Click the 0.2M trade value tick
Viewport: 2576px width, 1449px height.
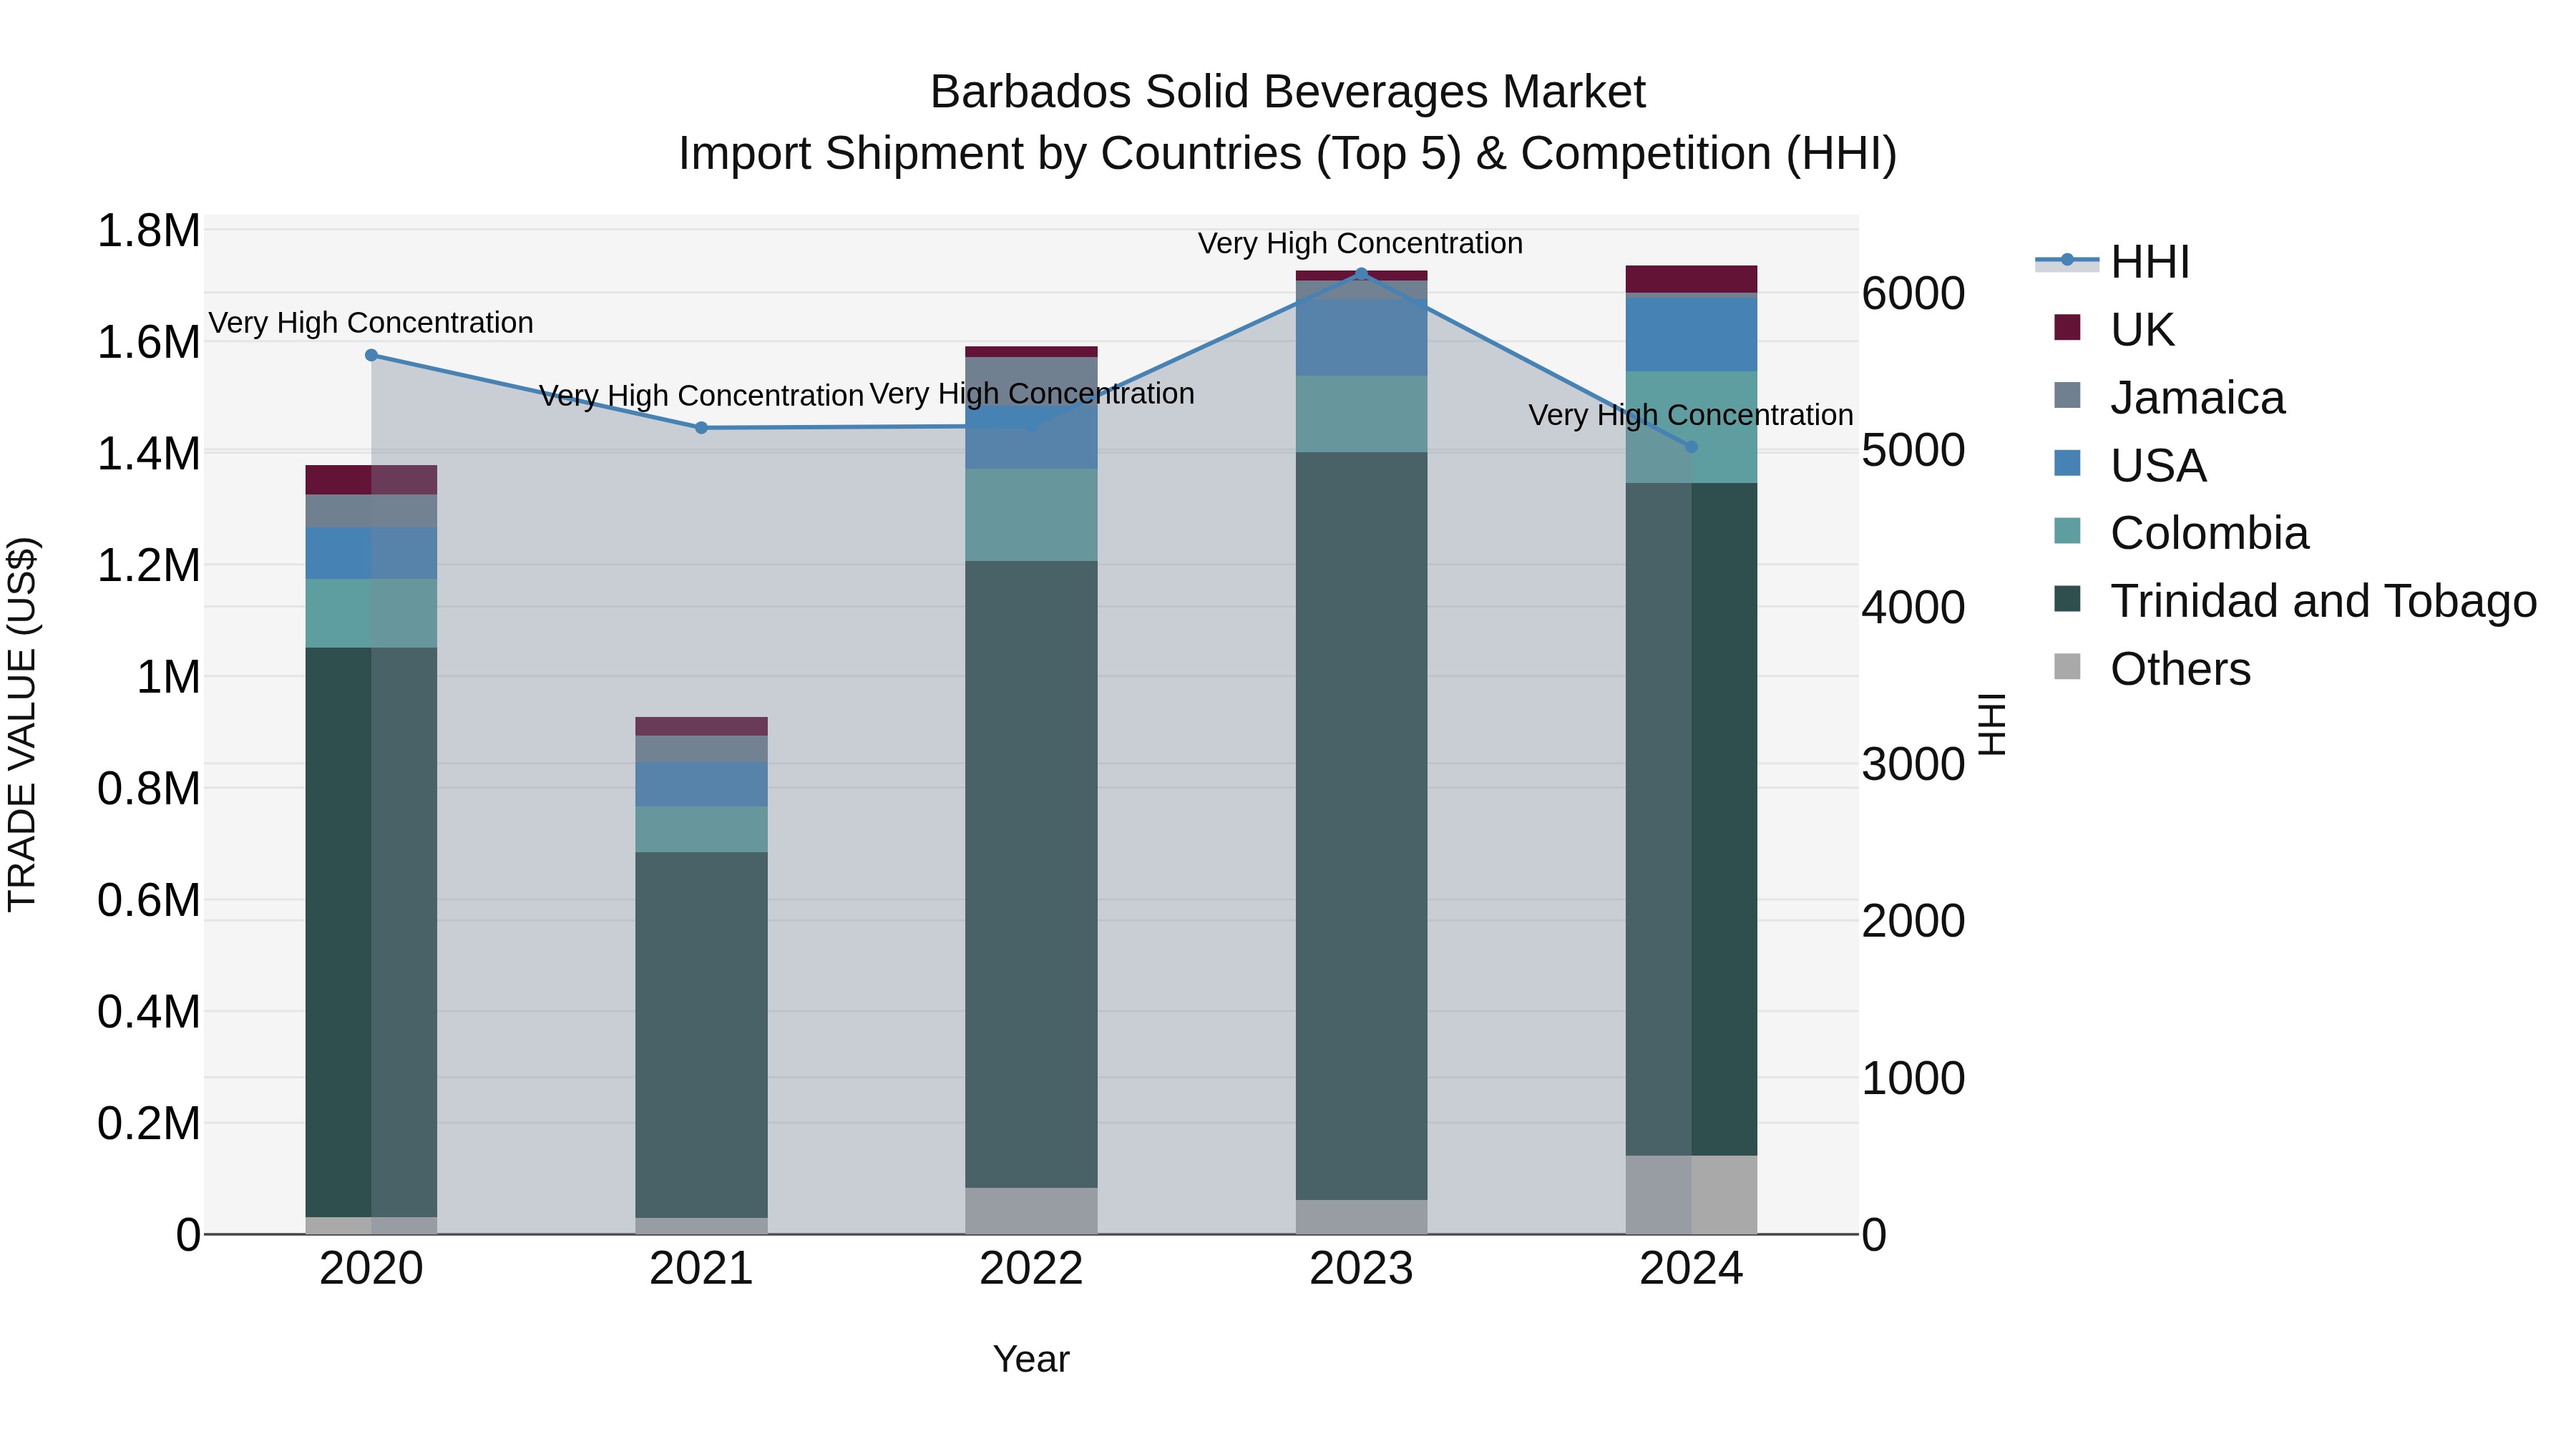[x=148, y=1123]
